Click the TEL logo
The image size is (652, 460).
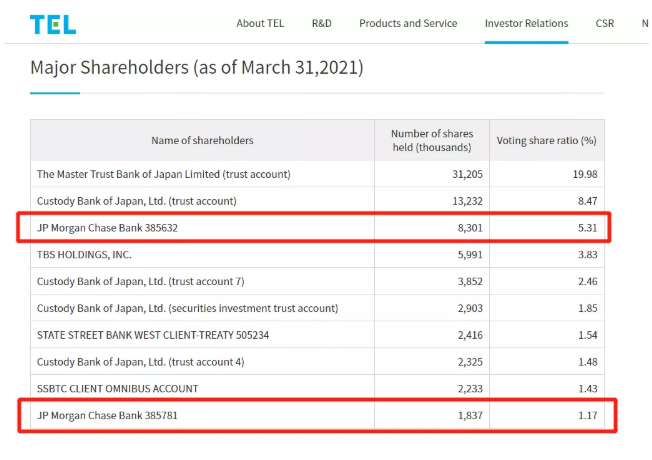pyautogui.click(x=52, y=24)
